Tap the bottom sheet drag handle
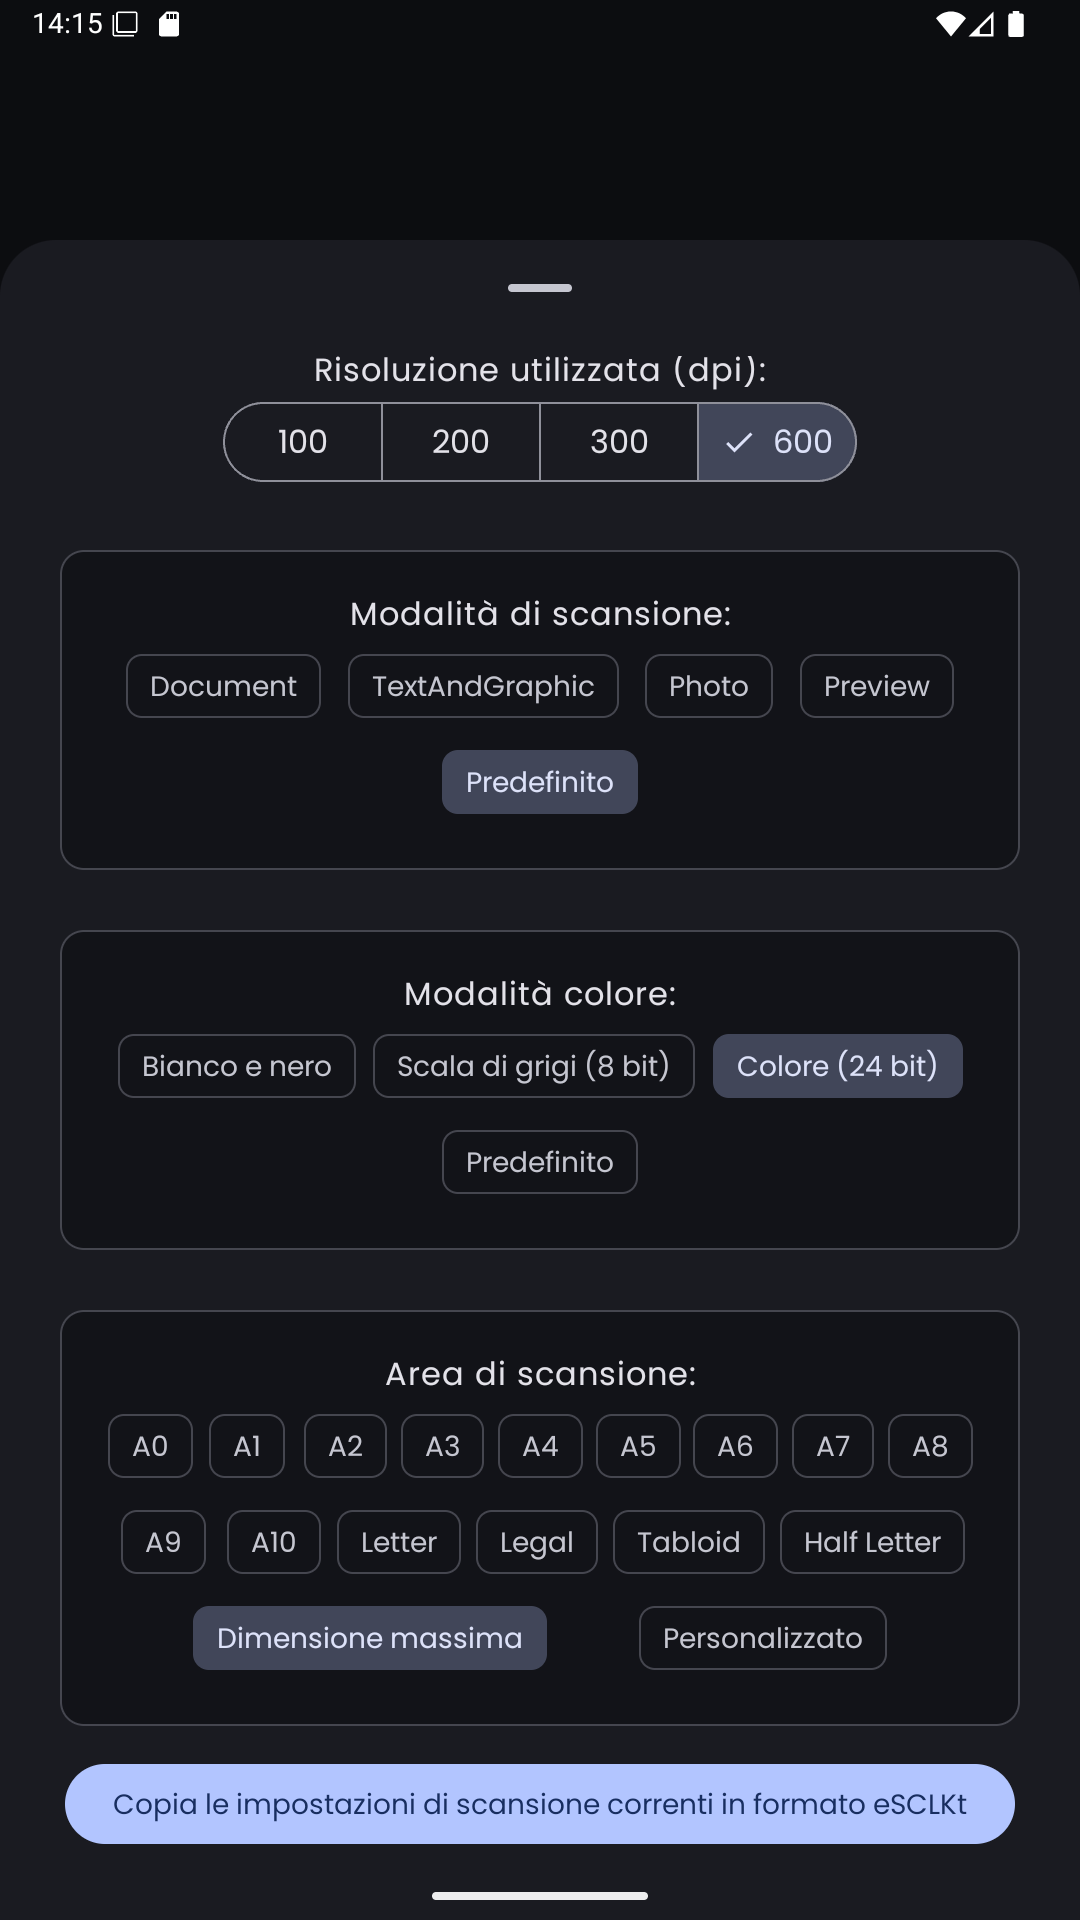 click(x=540, y=288)
